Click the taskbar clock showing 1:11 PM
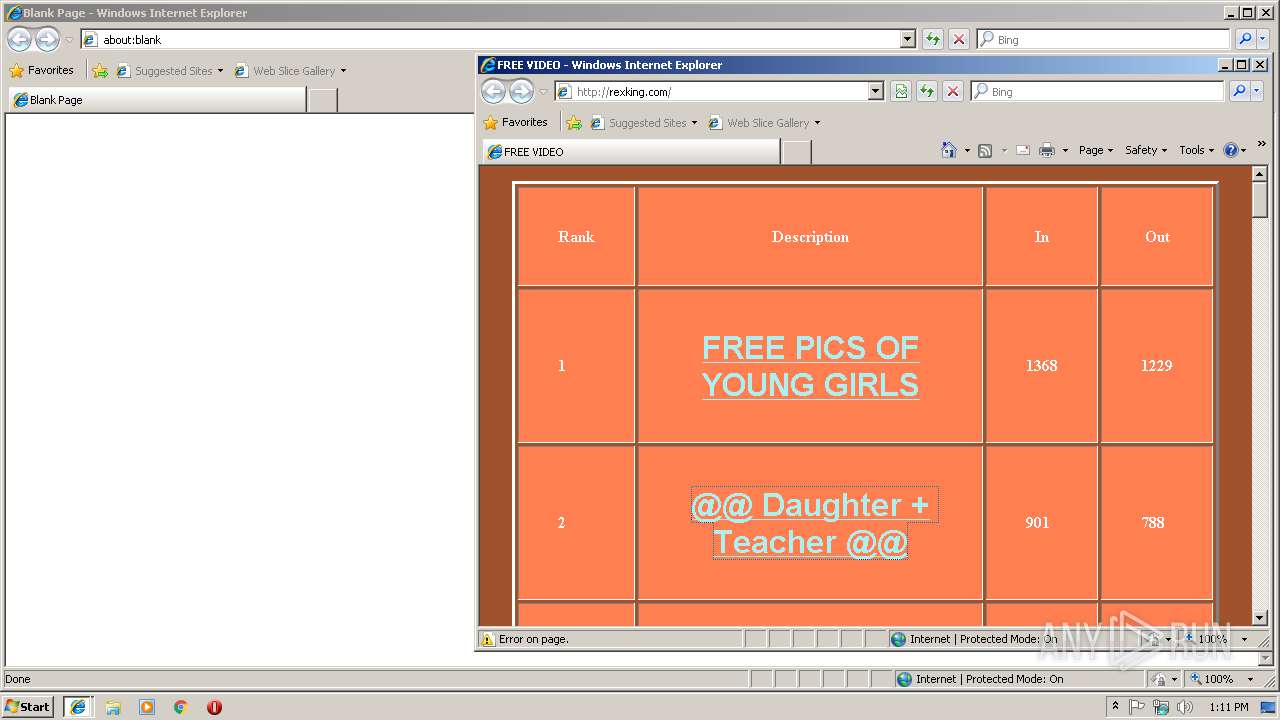The width and height of the screenshot is (1280, 720). tap(1229, 707)
